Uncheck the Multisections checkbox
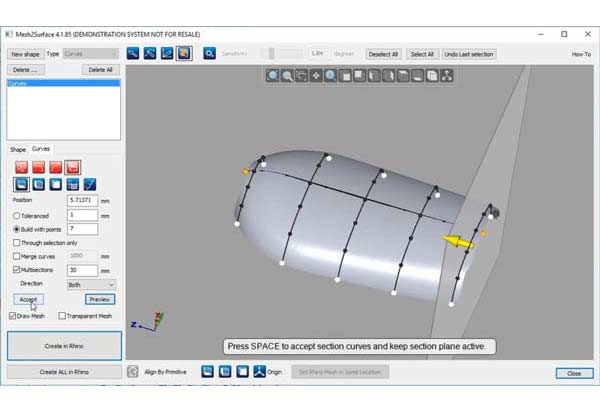The image size is (600, 412). pos(15,270)
